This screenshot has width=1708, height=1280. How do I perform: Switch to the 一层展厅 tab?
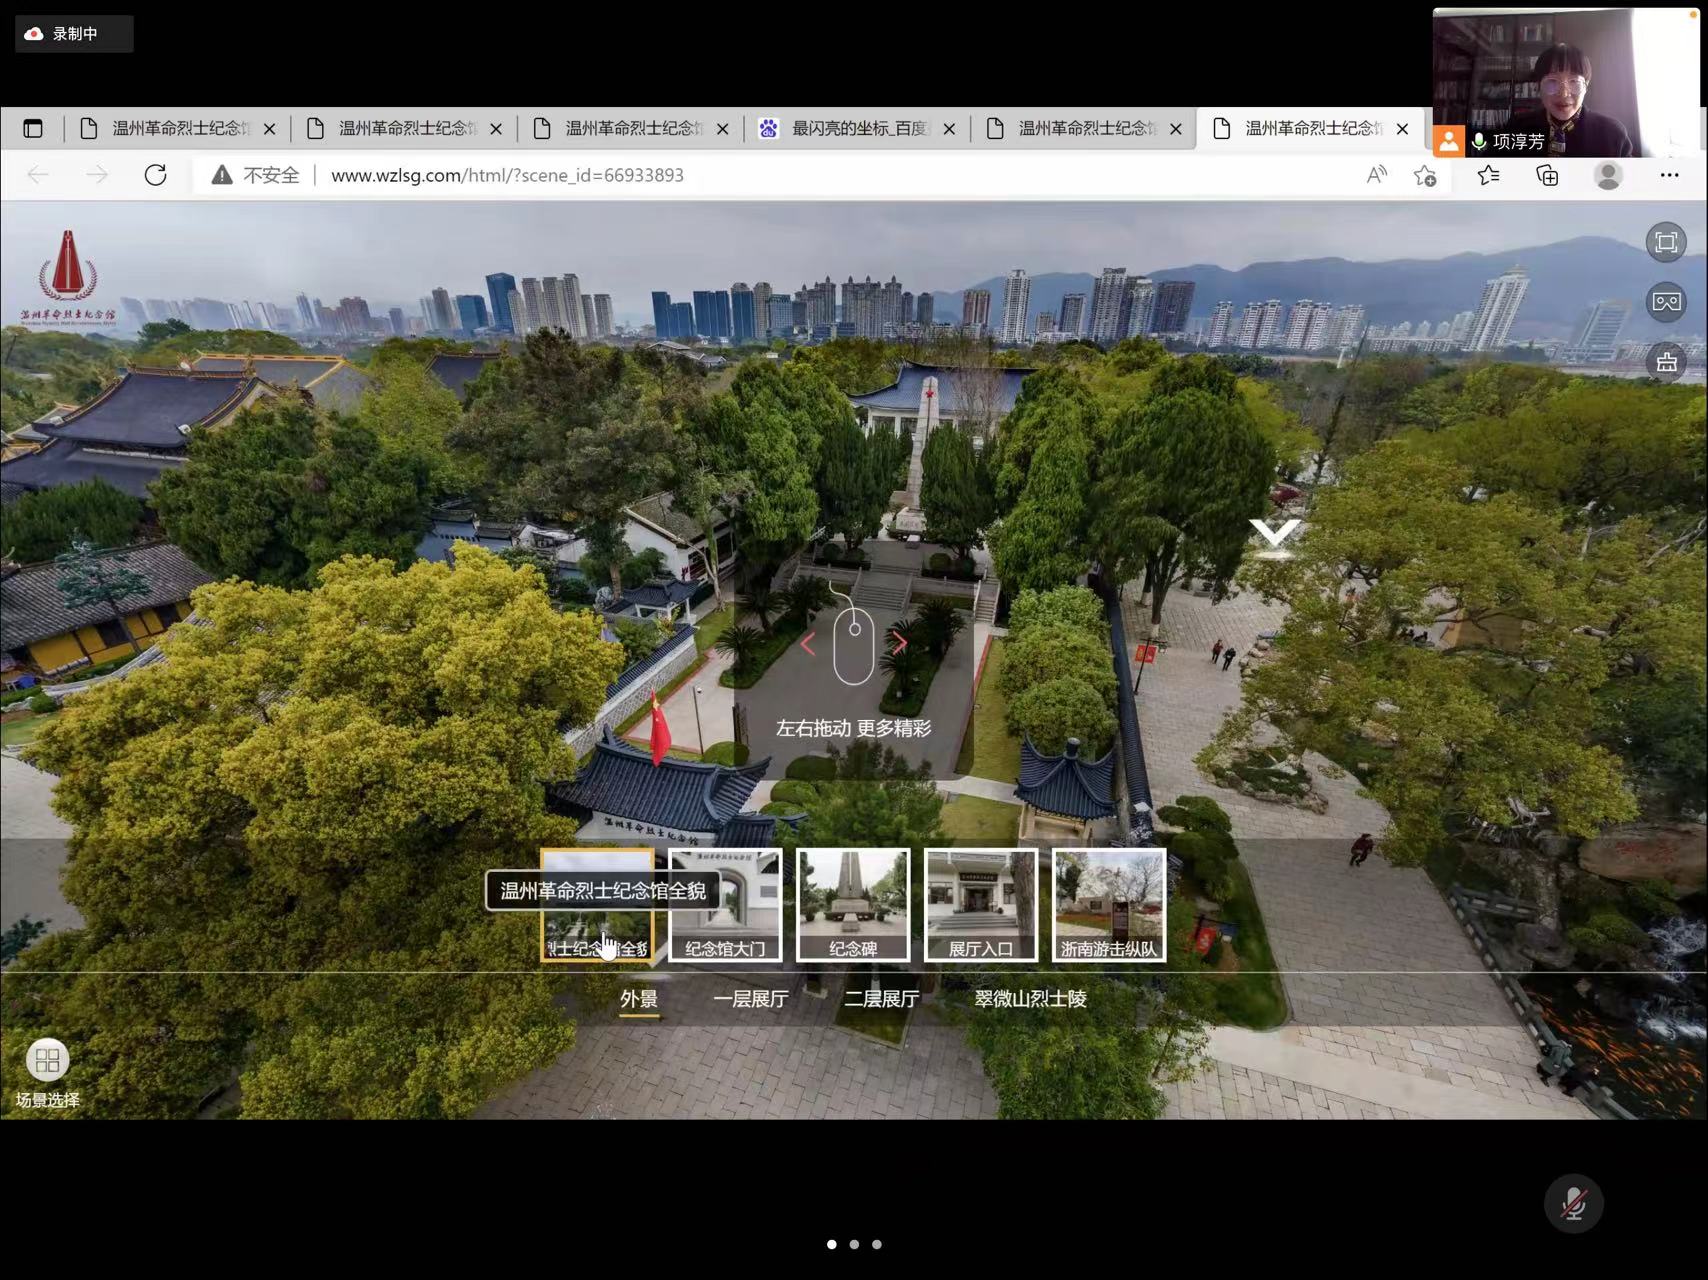750,999
